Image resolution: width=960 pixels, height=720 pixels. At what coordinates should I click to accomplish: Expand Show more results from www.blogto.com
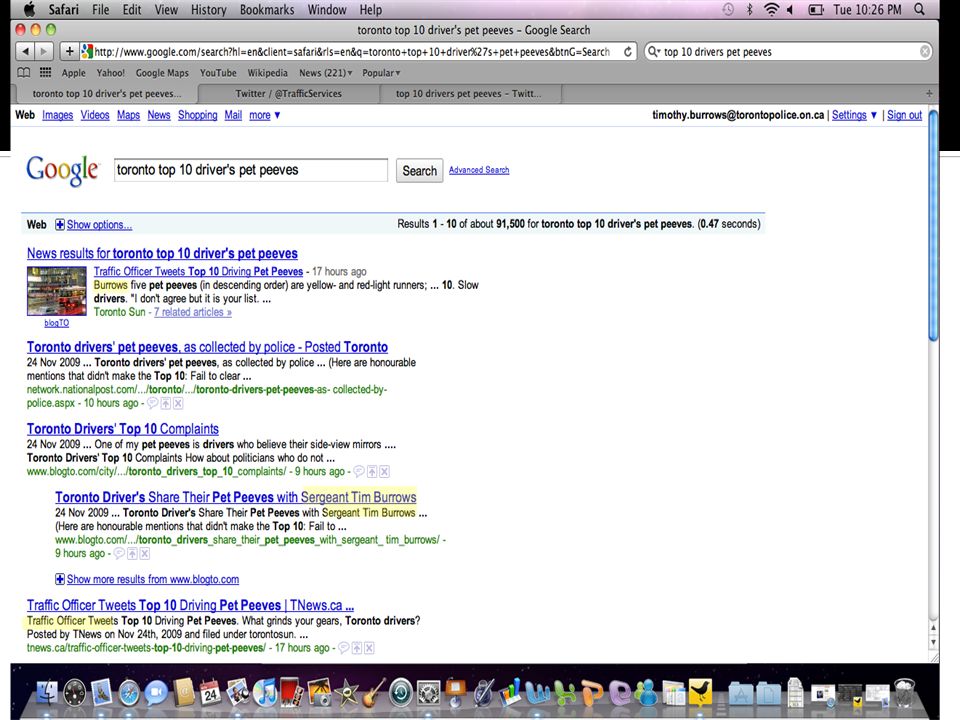(147, 579)
